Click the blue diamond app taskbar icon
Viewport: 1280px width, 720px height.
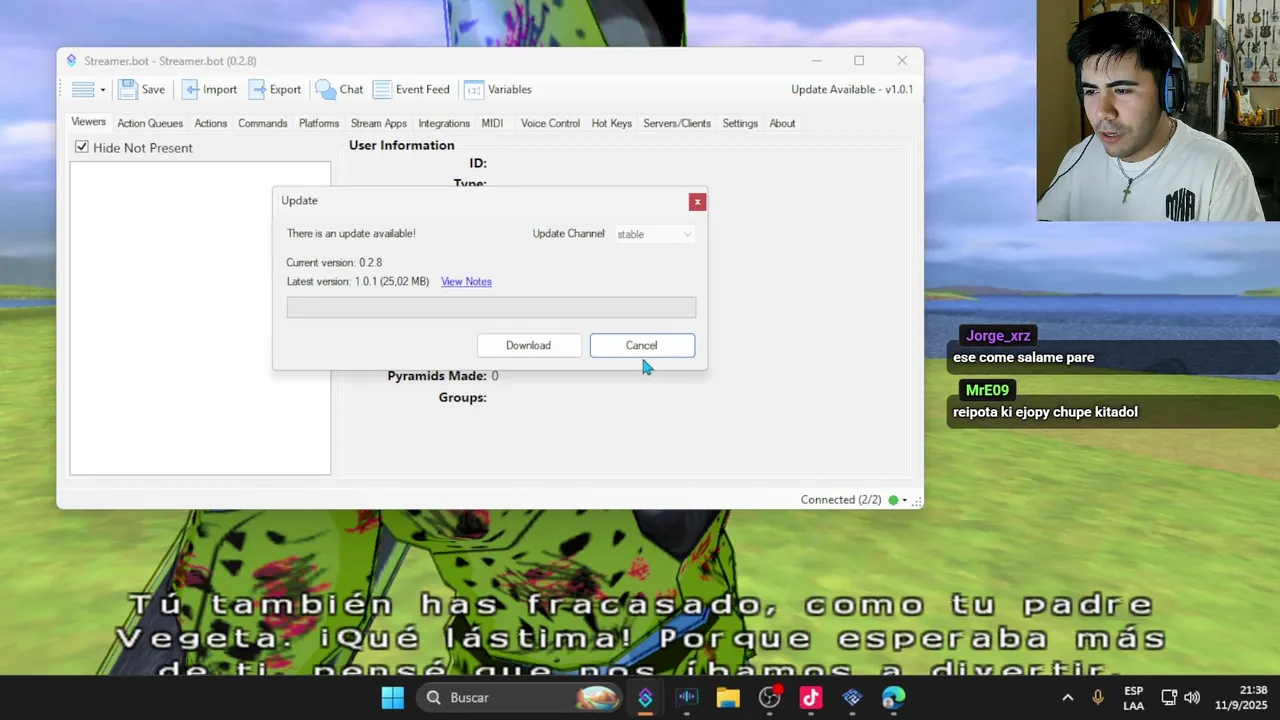coord(852,698)
